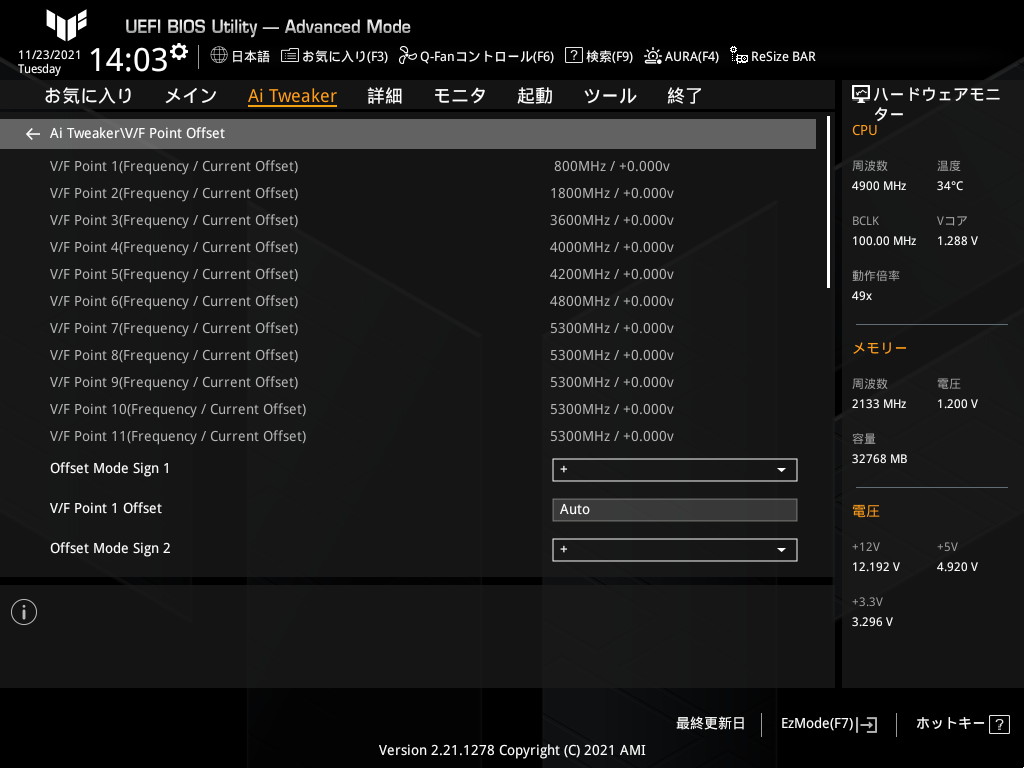
Task: Select V/F Point 2(Frequency / Current Offset) row
Action: tap(408, 193)
